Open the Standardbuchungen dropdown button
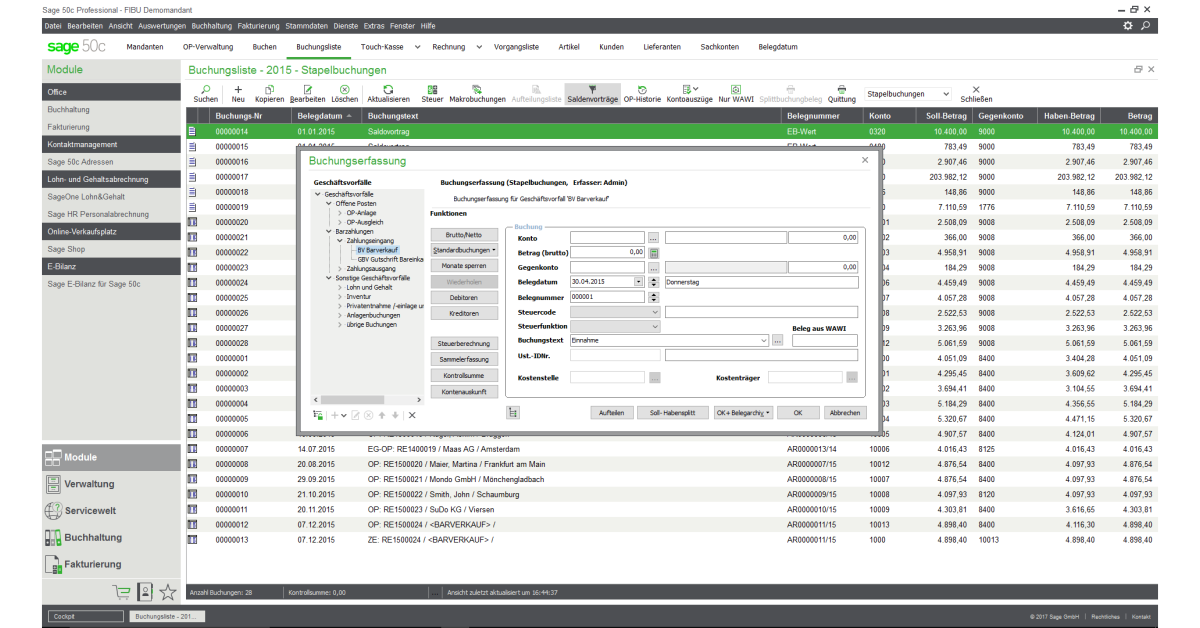This screenshot has width=1200, height=628. (x=463, y=250)
